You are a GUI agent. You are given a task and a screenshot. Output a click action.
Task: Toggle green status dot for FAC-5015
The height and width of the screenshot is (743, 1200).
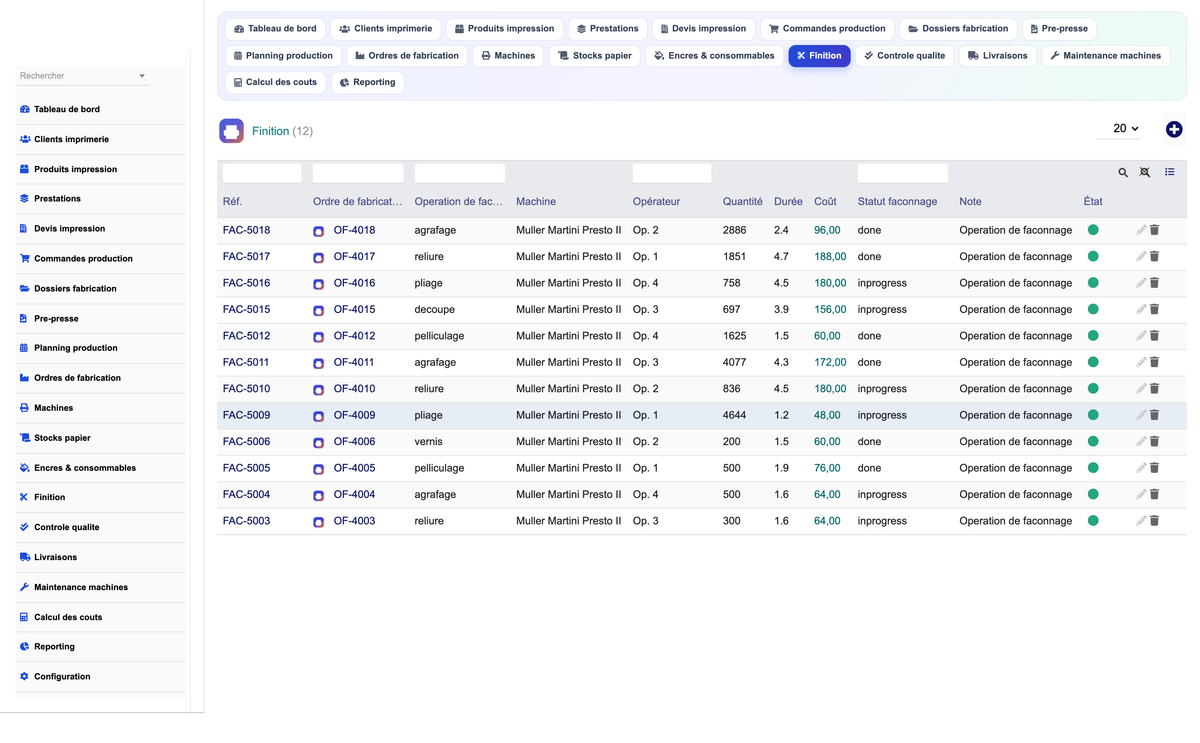1093,309
